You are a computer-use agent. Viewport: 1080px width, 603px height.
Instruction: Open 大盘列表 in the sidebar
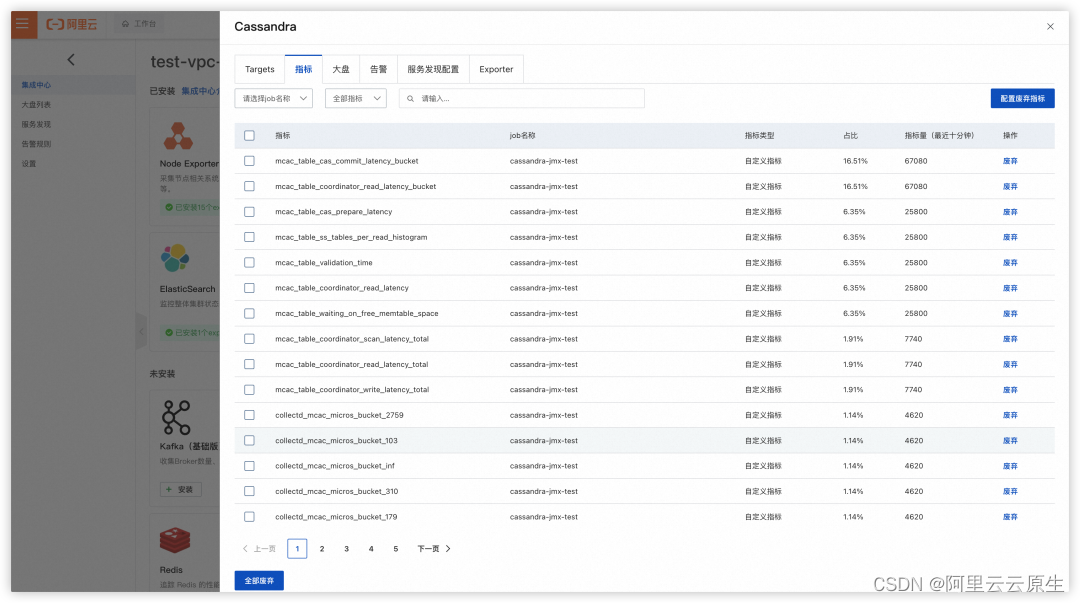tap(36, 105)
